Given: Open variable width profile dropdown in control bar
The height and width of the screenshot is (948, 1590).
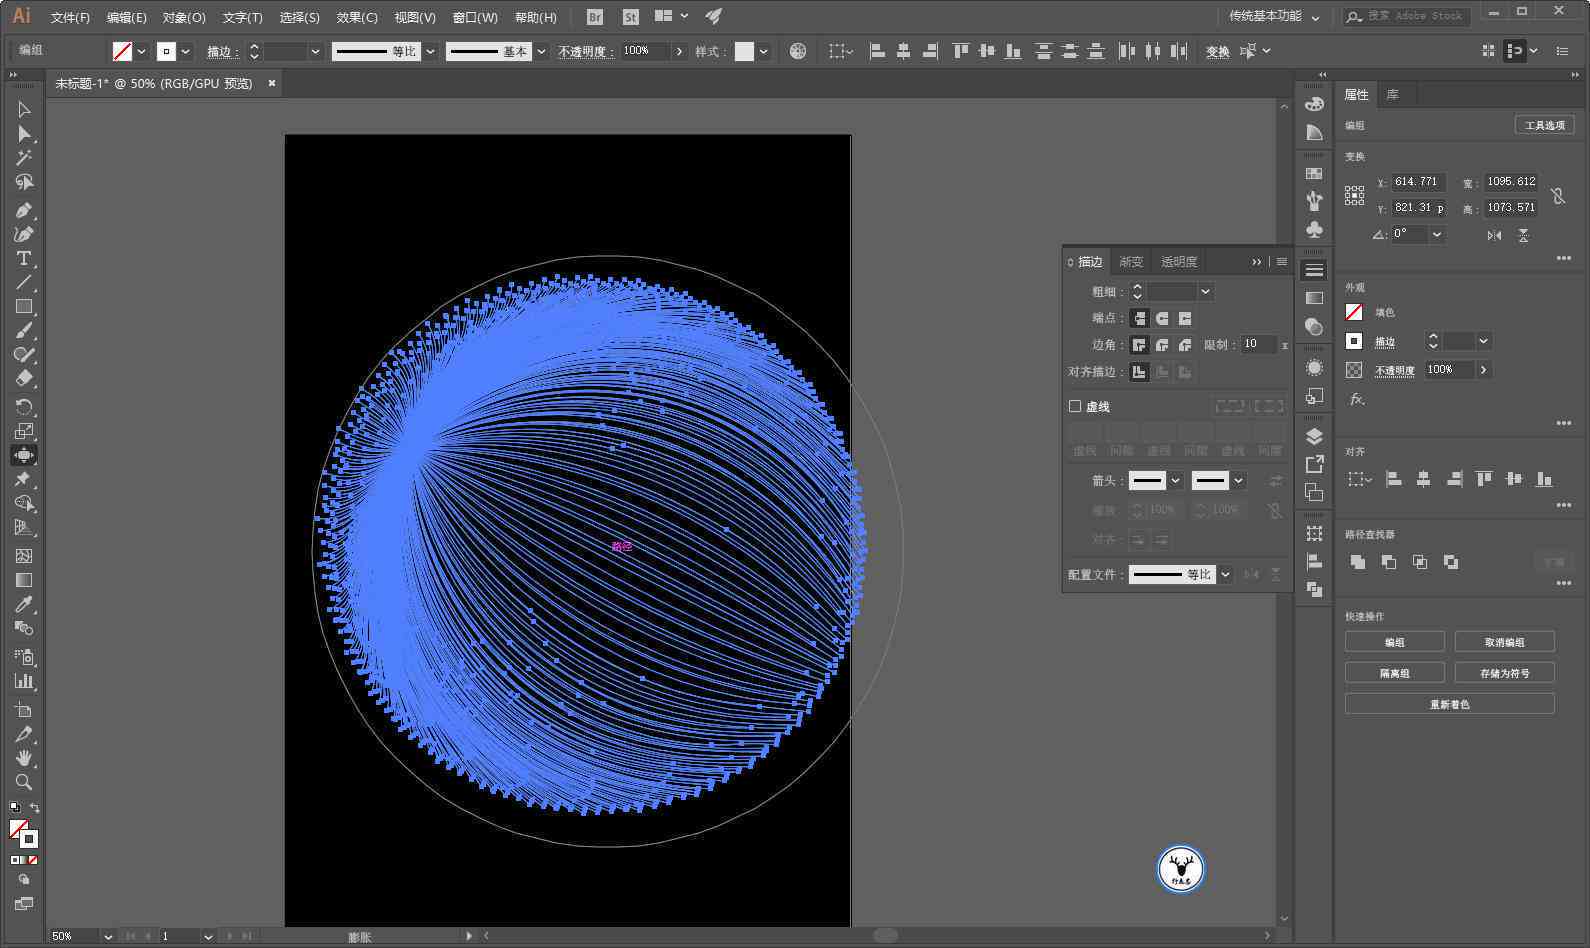Looking at the screenshot, I should click(x=430, y=51).
